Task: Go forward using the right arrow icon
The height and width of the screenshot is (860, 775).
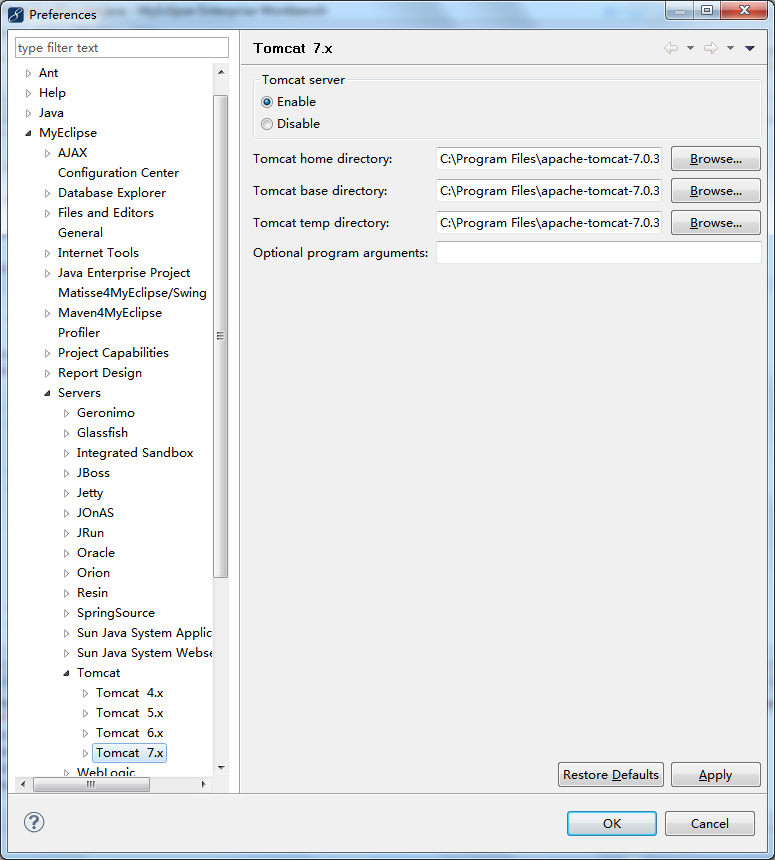Action: (711, 48)
